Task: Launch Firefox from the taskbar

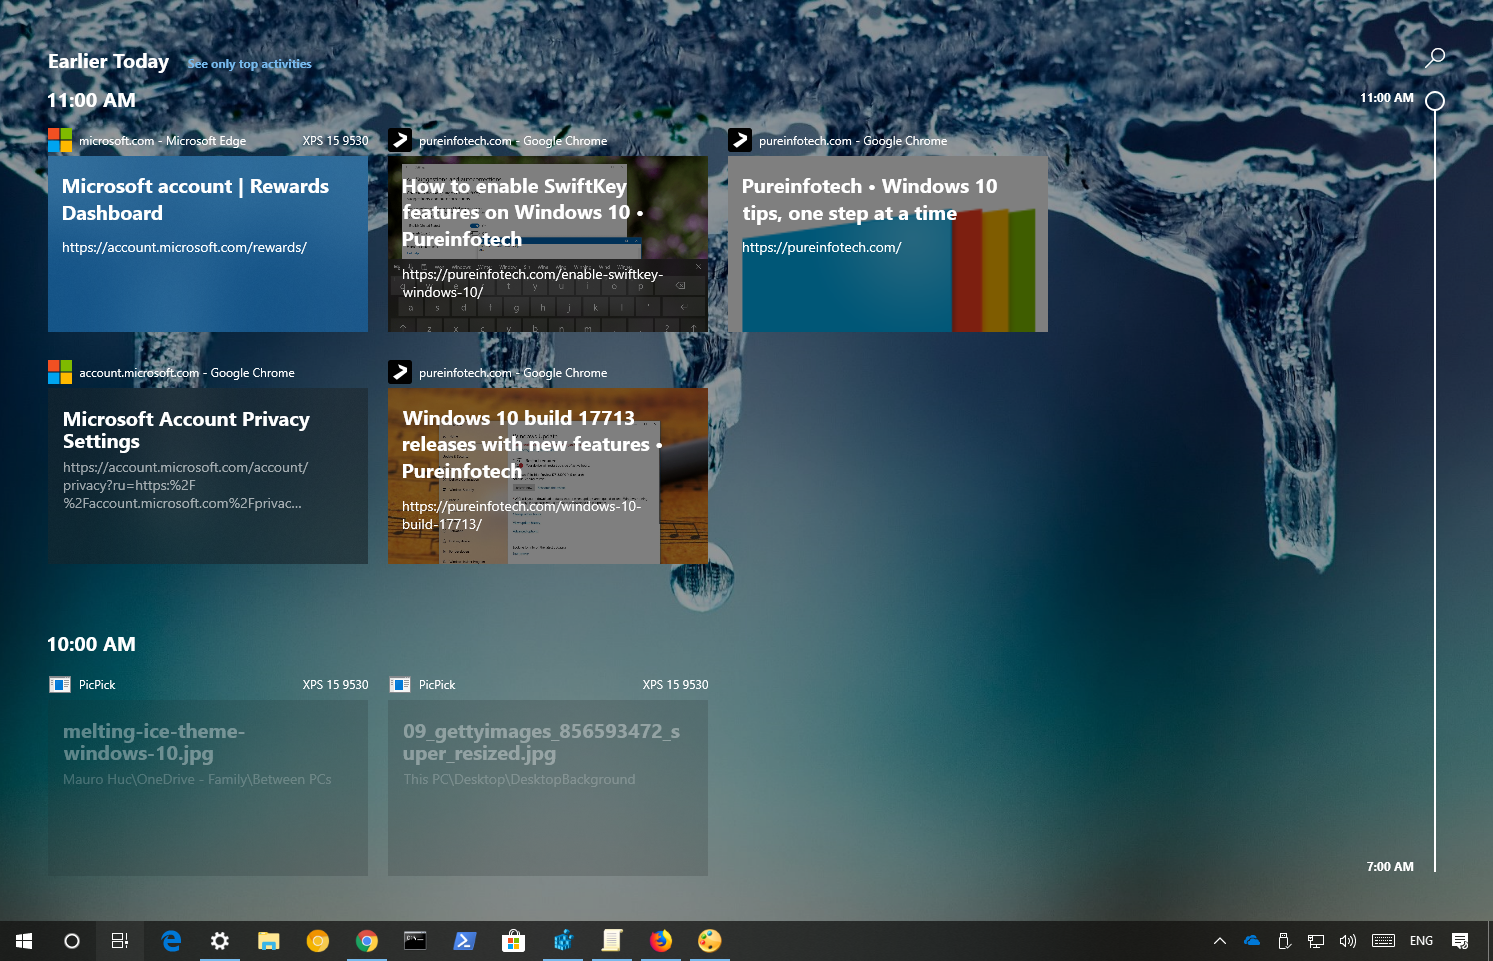Action: [x=661, y=941]
